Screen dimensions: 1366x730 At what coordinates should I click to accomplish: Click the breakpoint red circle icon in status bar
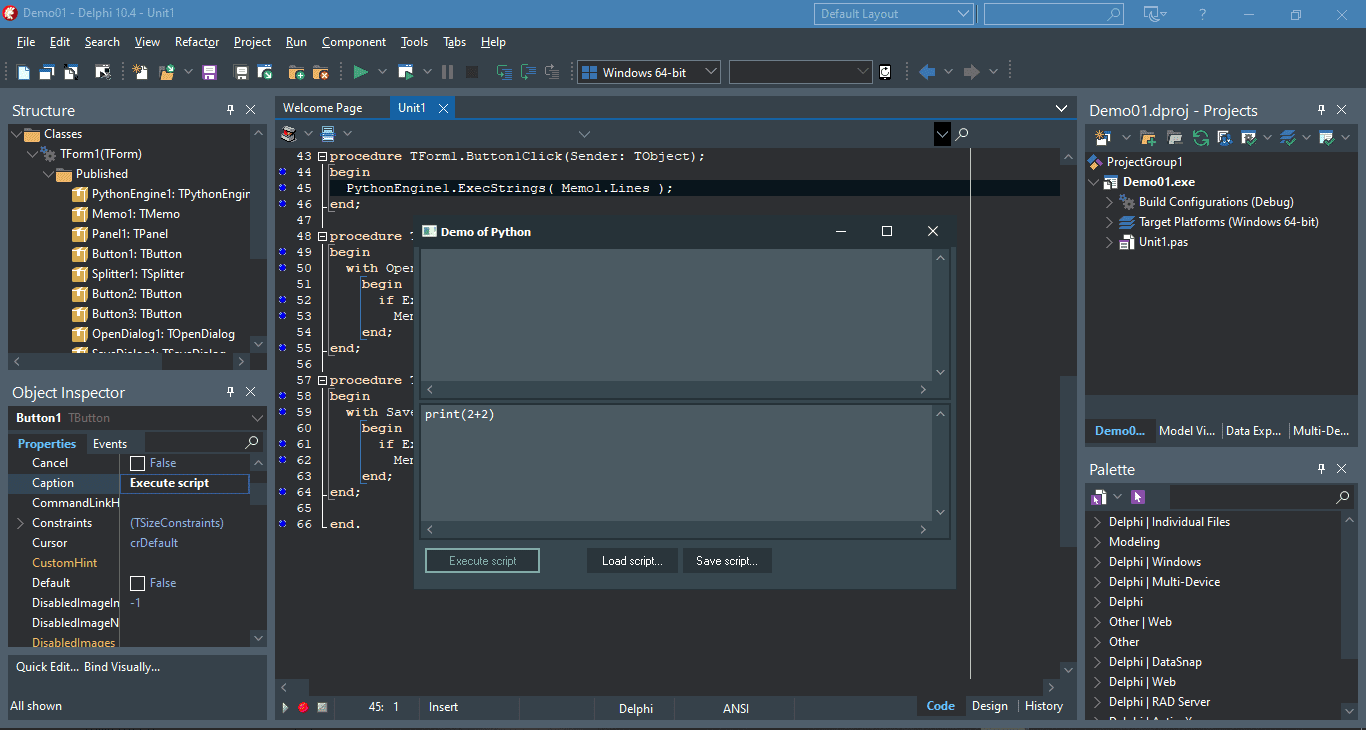[x=303, y=707]
